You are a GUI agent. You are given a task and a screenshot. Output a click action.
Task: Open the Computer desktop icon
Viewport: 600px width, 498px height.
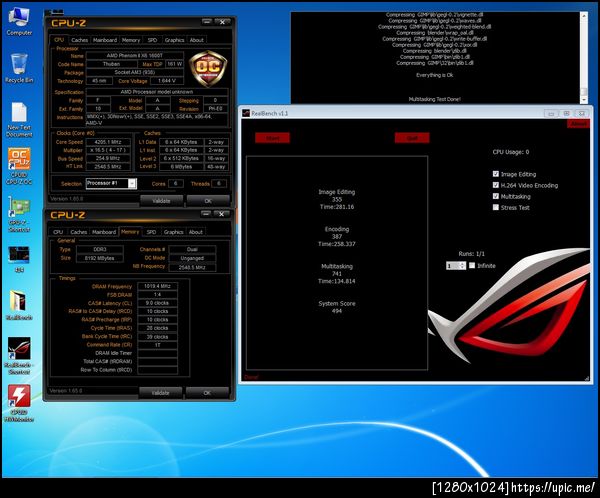tap(19, 21)
